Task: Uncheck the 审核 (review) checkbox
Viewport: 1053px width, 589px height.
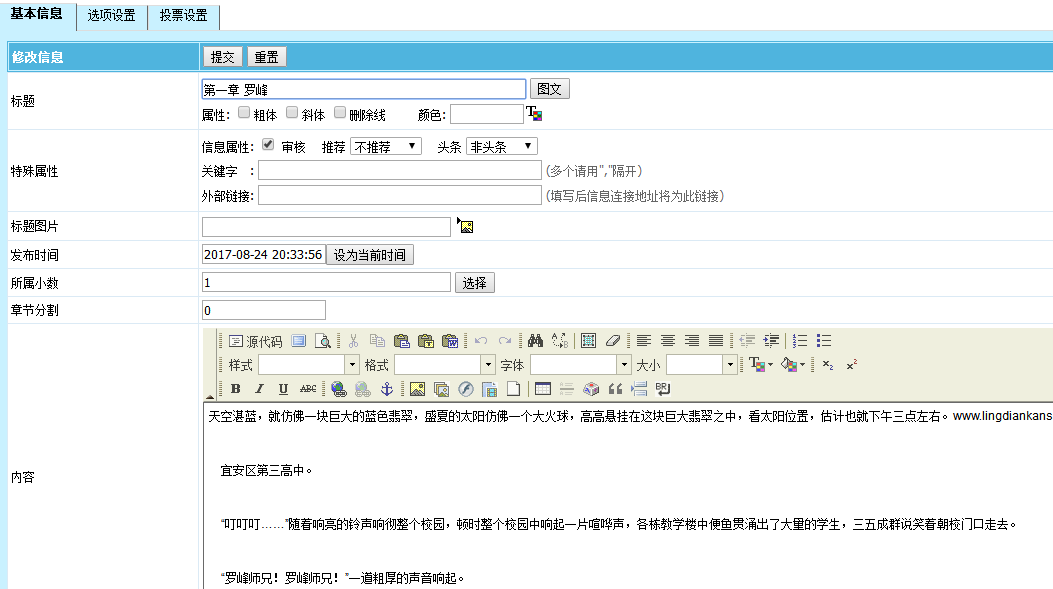Action: coord(268,145)
